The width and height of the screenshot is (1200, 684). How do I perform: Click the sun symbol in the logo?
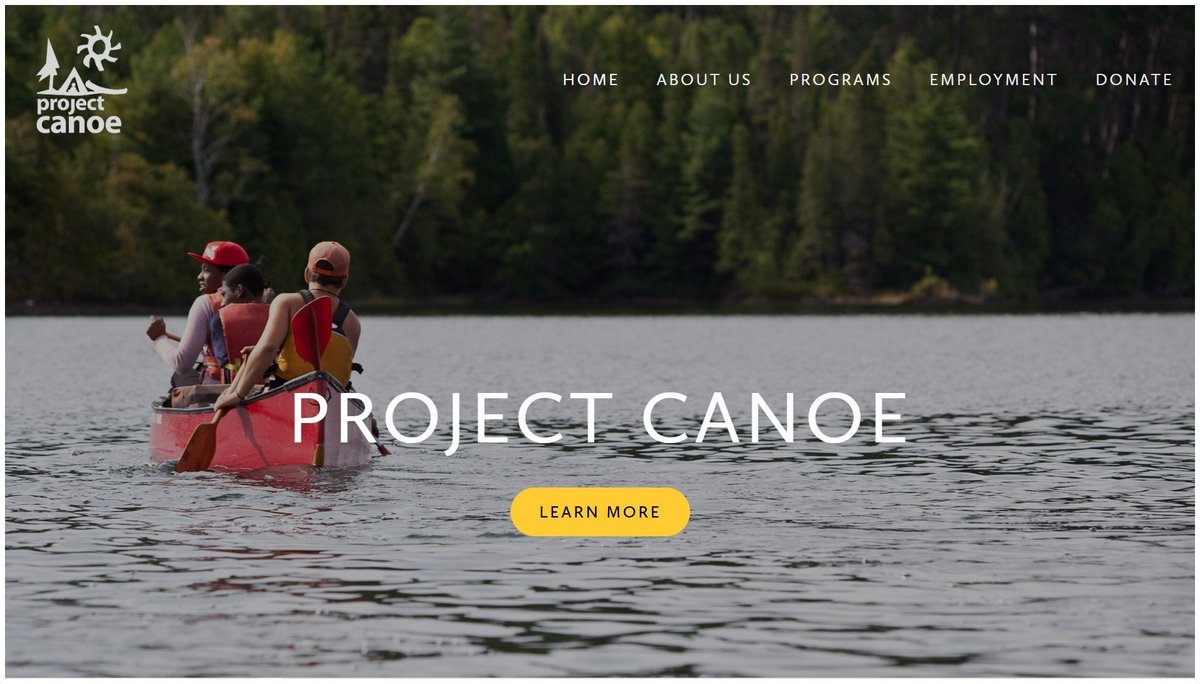click(x=99, y=48)
